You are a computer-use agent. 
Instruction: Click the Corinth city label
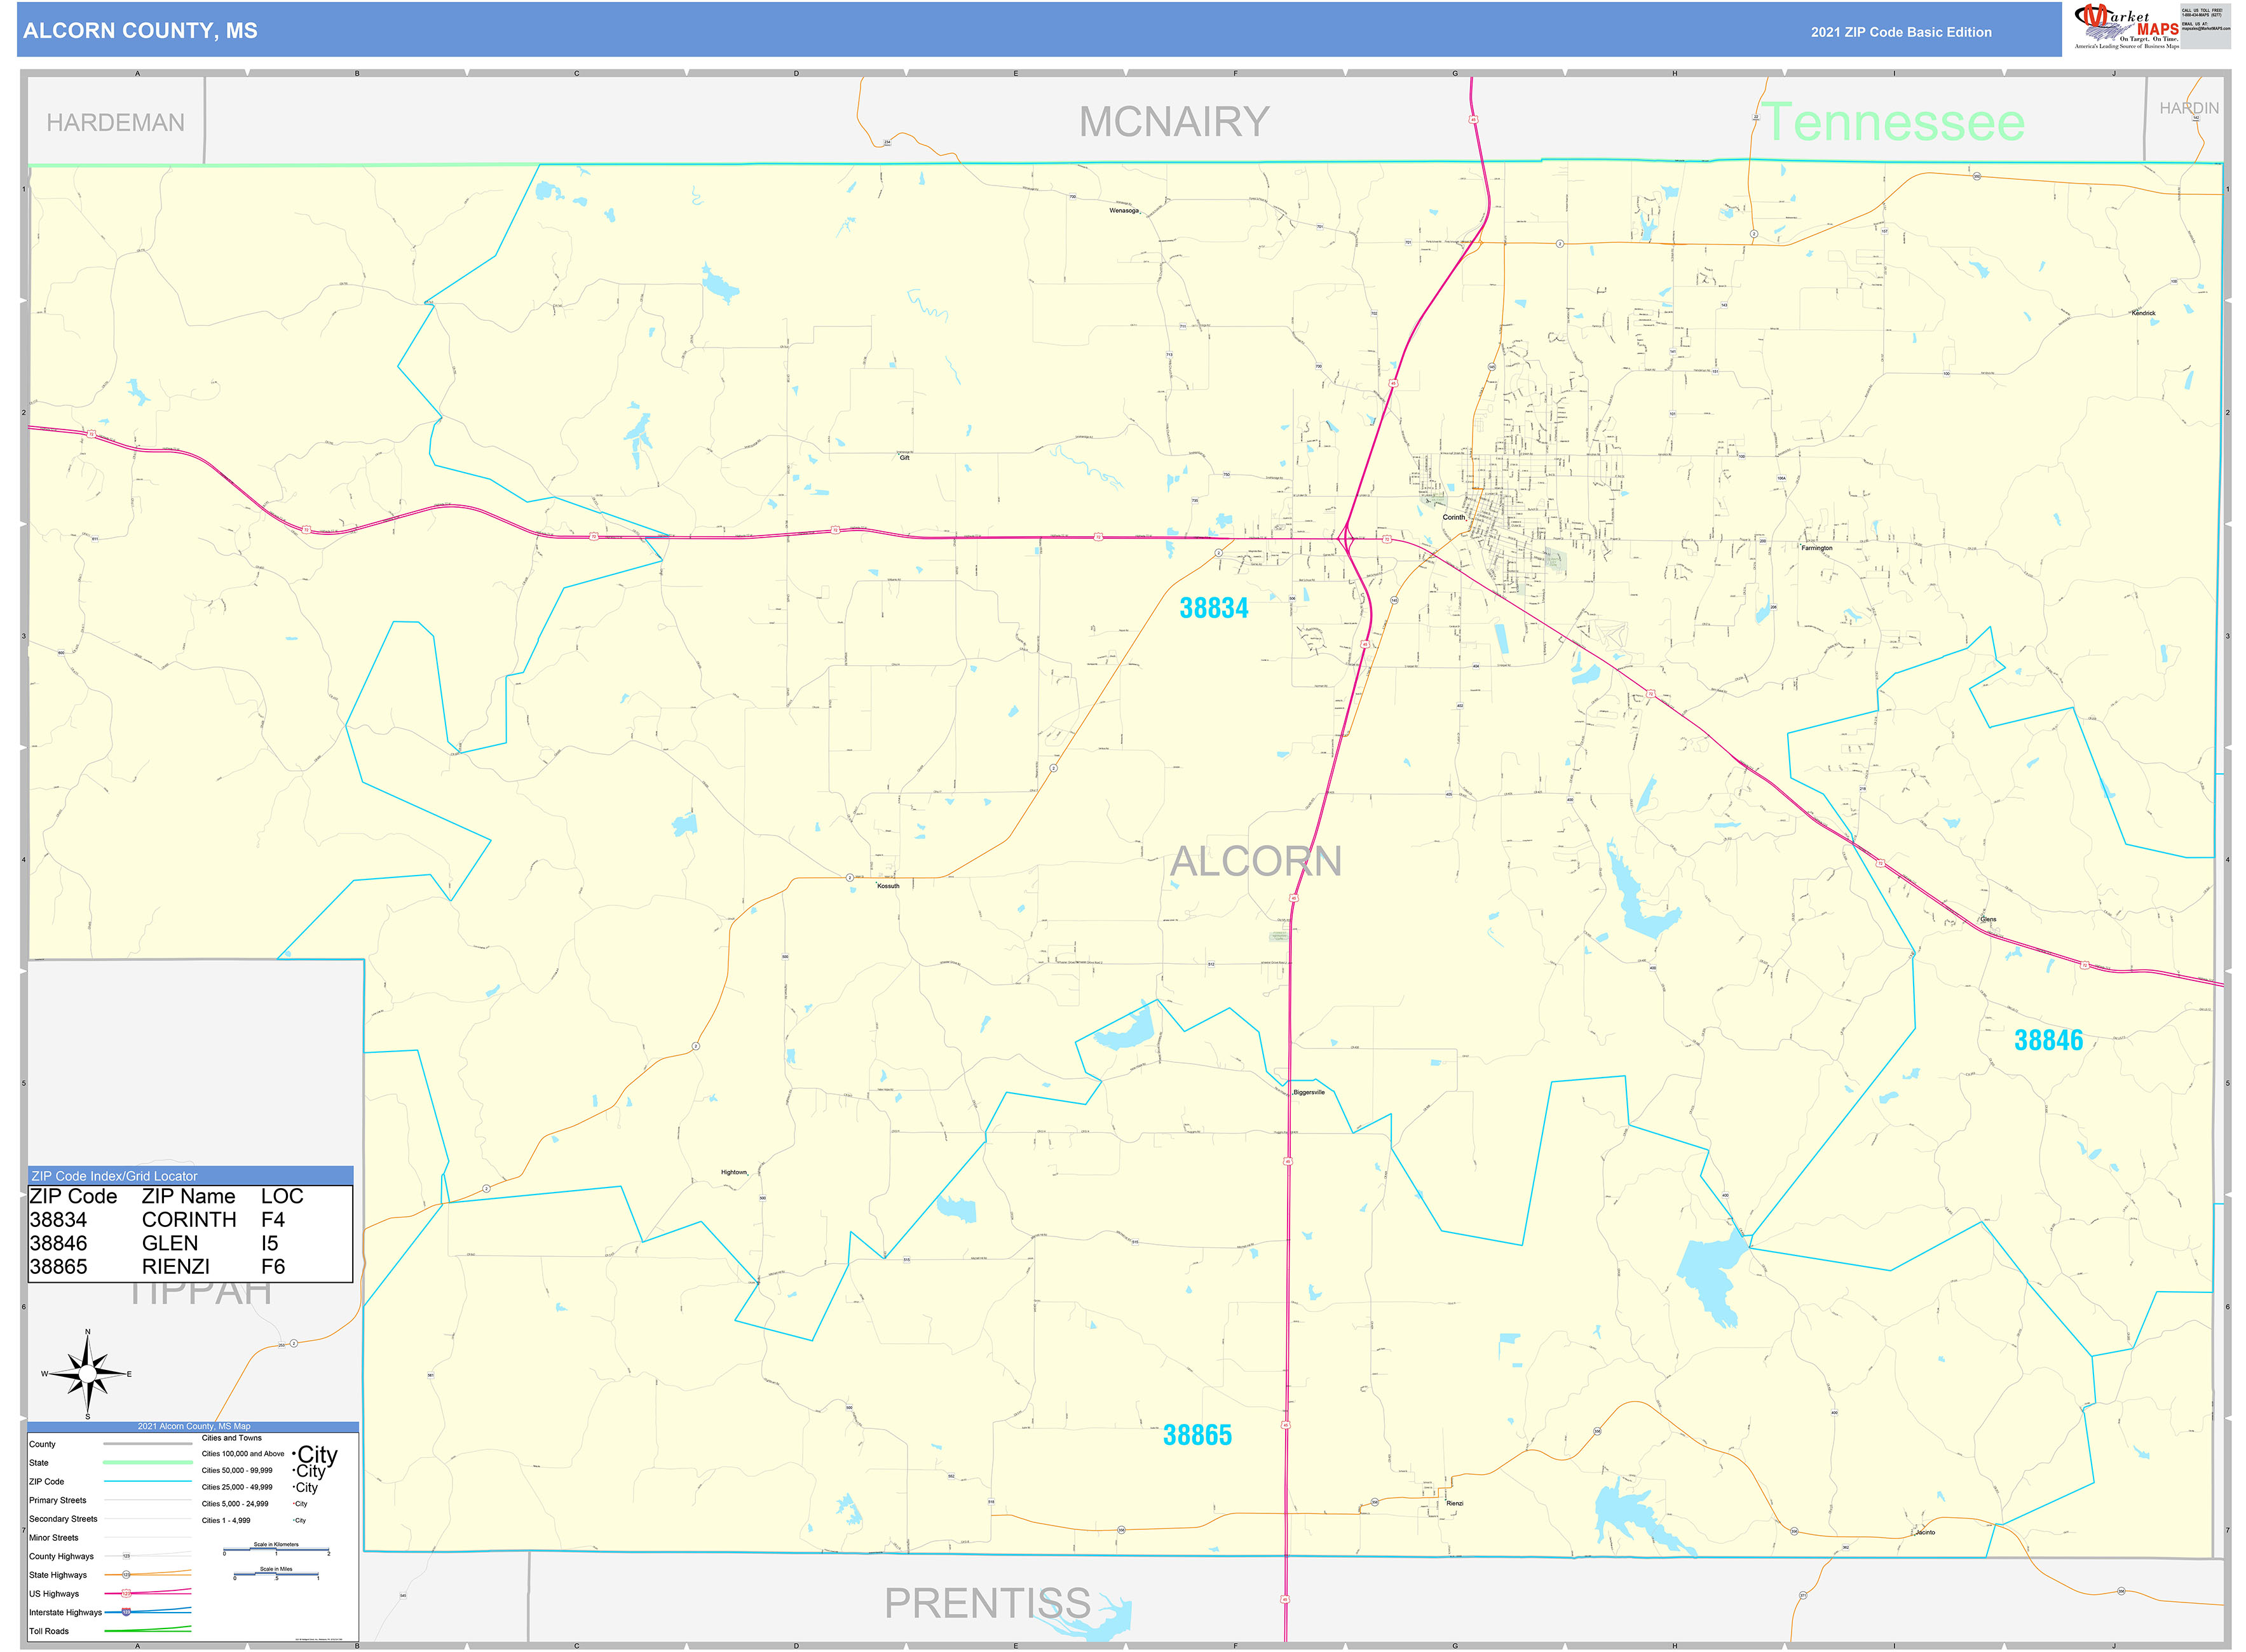1453,517
